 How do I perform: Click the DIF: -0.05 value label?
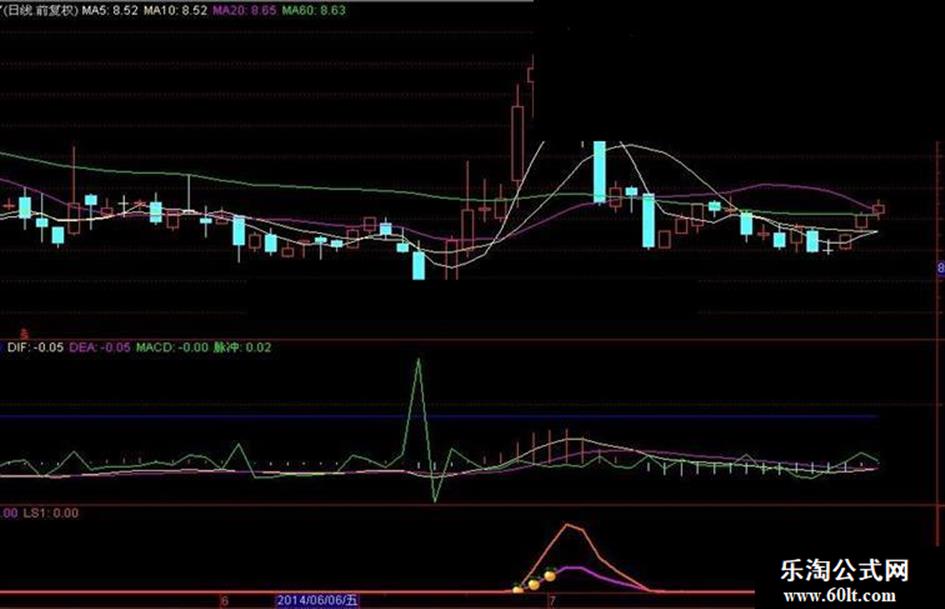[35, 347]
